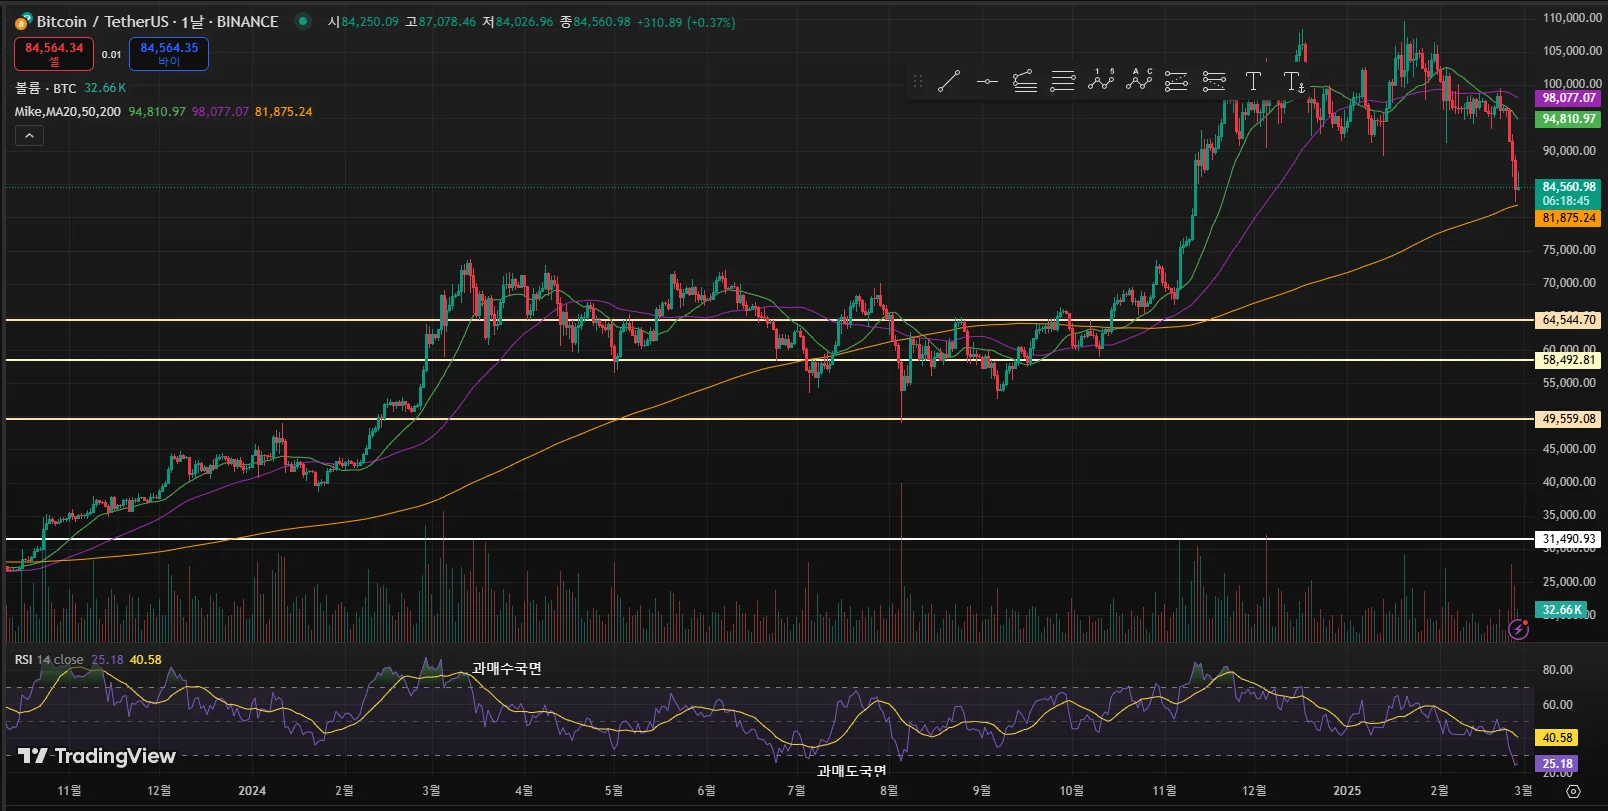This screenshot has height=811, width=1608.
Task: Select the Elliott Correction Wave A-C tool
Action: coord(1139,81)
